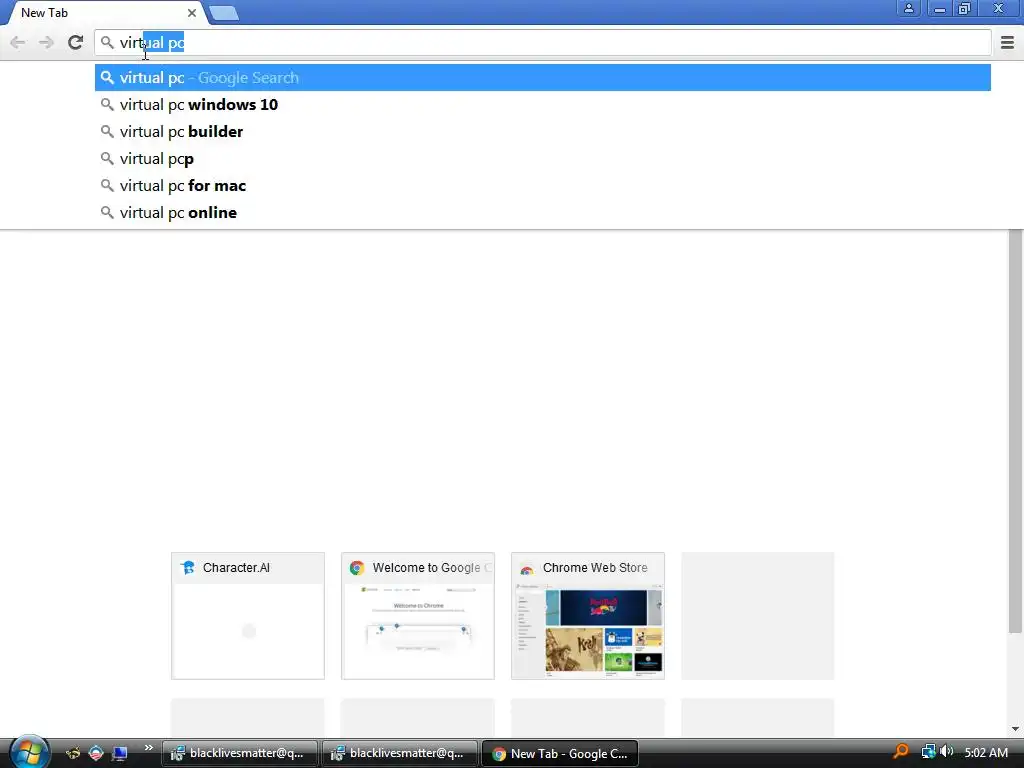Open the Character.AI thumbnail tile
1024x768 pixels.
[248, 616]
